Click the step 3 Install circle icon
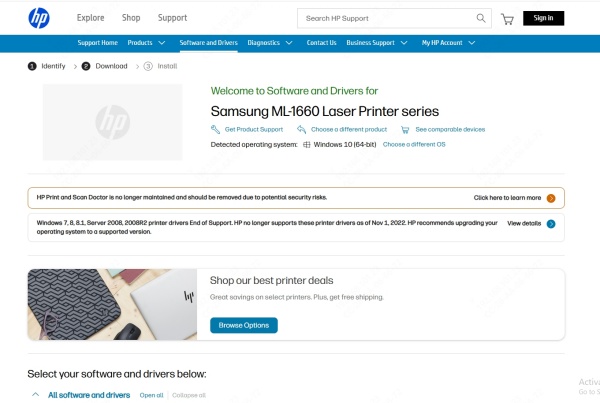 (x=148, y=66)
